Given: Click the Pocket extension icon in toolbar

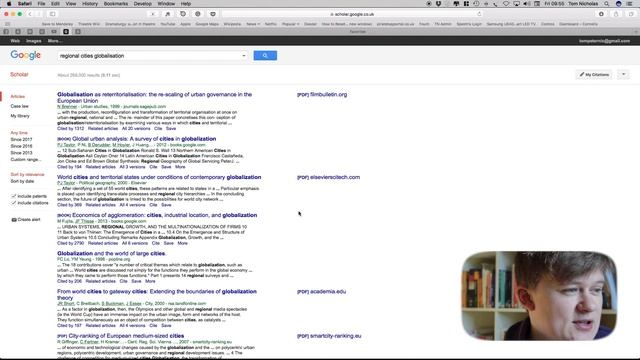Looking at the screenshot, I should click(213, 14).
